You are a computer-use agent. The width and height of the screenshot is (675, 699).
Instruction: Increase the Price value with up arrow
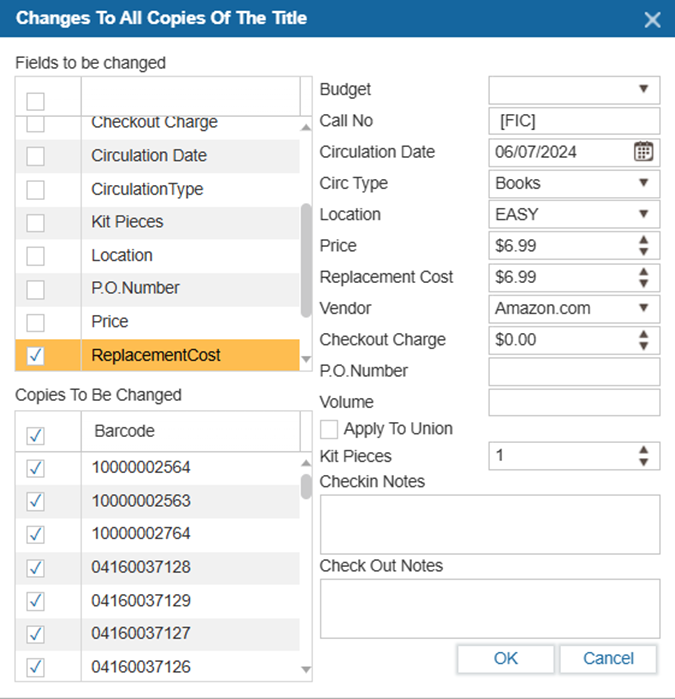(643, 240)
